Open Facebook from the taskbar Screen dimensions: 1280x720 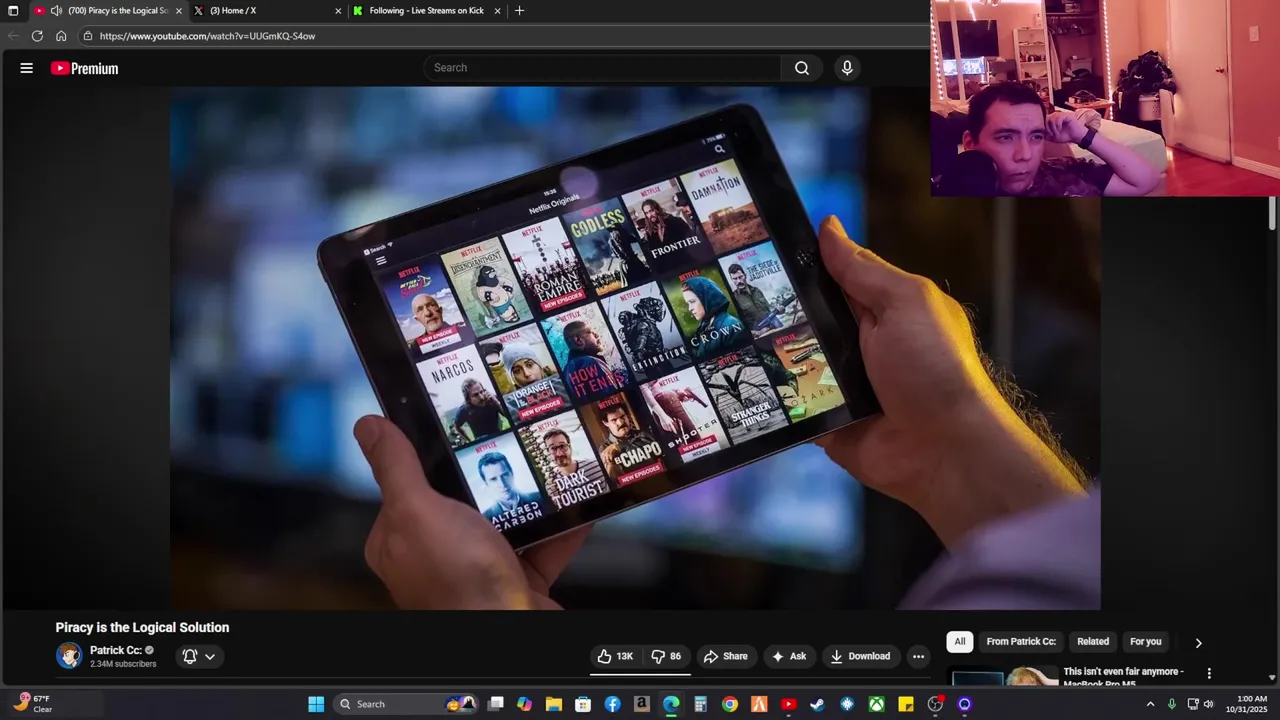pyautogui.click(x=613, y=704)
